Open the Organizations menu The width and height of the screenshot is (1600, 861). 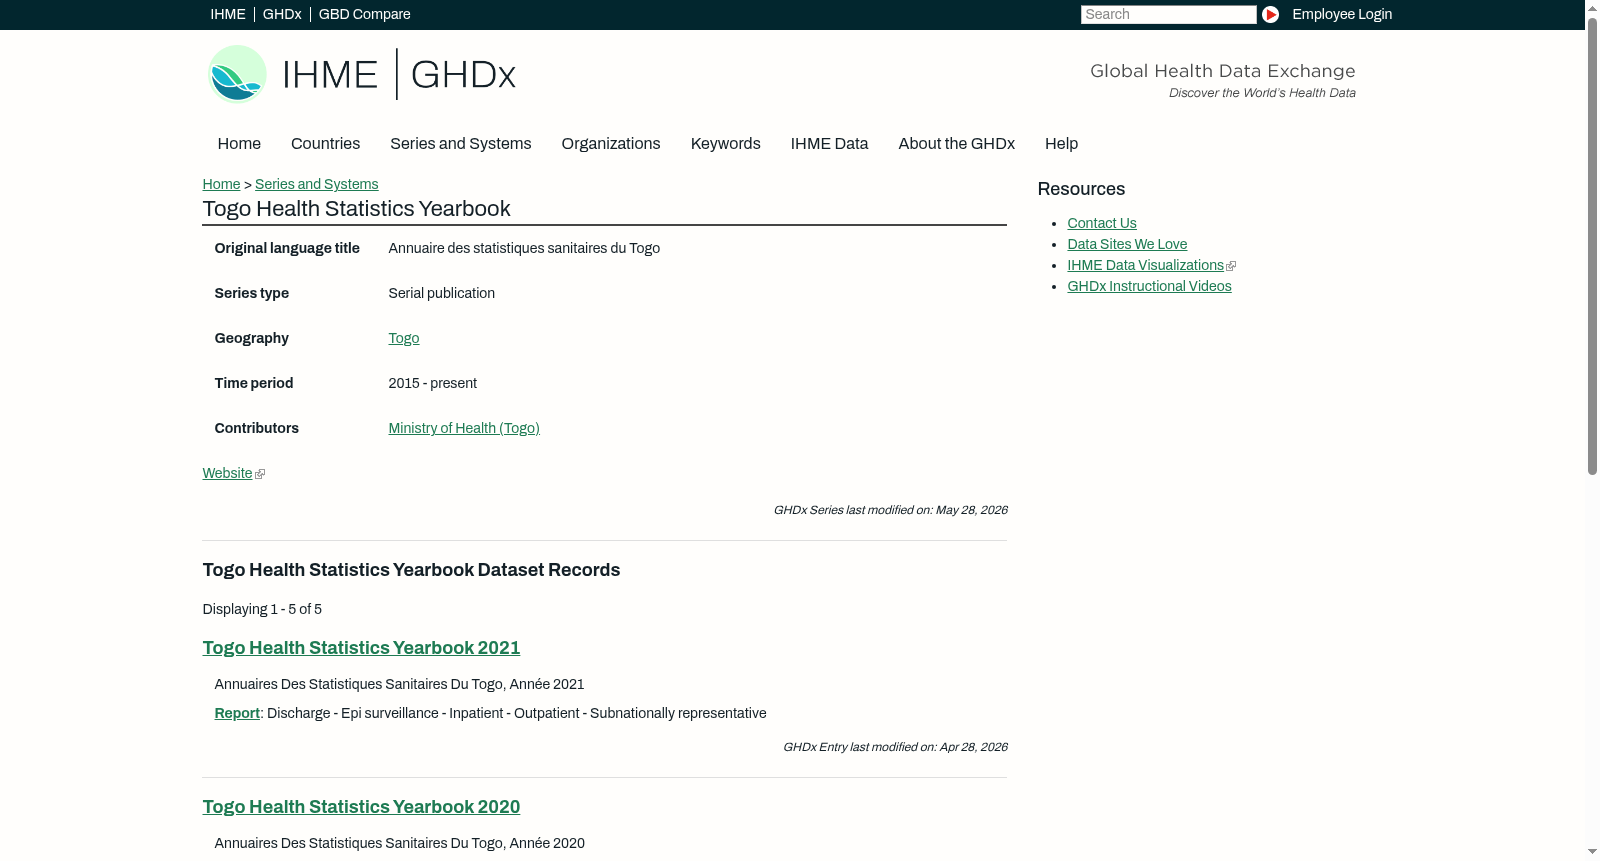pos(611,144)
